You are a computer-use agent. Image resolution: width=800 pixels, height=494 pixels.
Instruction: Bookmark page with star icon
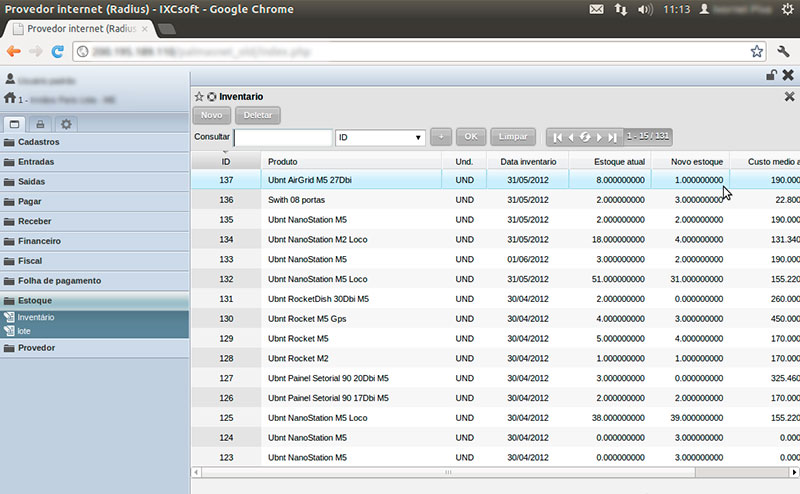tap(756, 51)
